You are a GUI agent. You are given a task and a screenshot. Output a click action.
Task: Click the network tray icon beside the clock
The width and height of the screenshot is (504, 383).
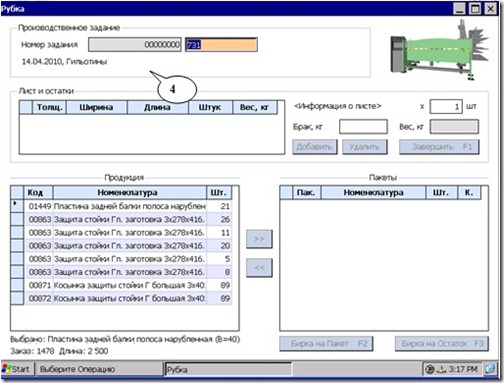pyautogui.click(x=441, y=369)
